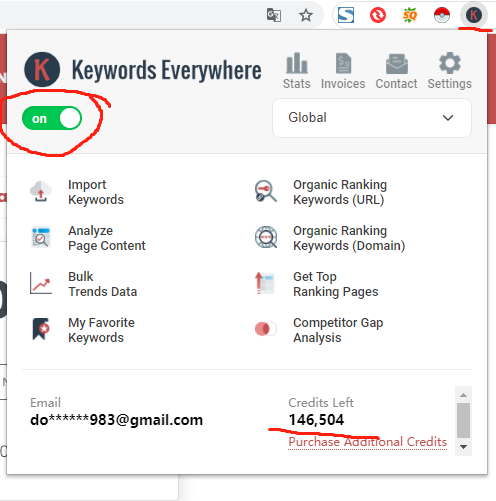Click the Analyze Page Content icon

pyautogui.click(x=41, y=237)
